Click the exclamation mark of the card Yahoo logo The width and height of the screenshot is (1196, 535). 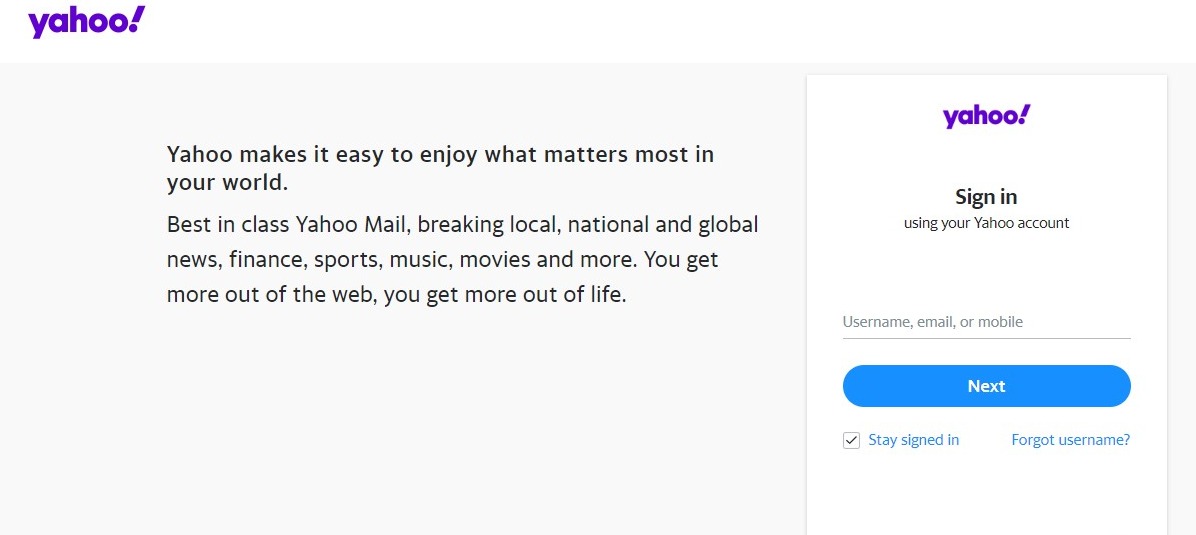point(1023,113)
